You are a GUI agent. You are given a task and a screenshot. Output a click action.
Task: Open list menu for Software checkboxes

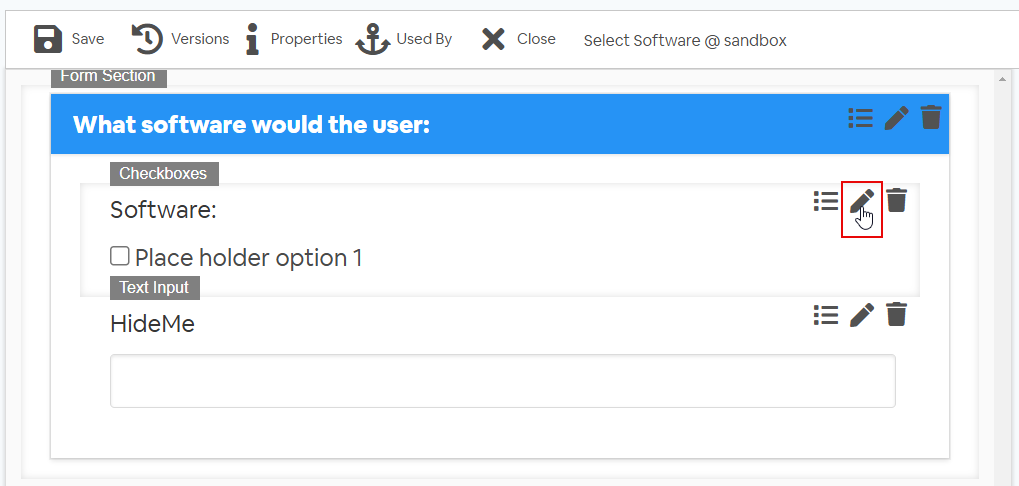point(826,201)
